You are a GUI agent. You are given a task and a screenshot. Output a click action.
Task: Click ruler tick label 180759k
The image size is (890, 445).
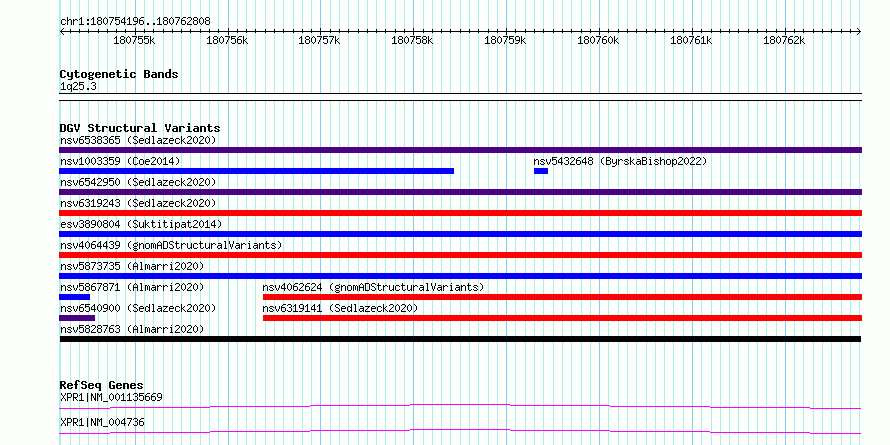coord(505,40)
